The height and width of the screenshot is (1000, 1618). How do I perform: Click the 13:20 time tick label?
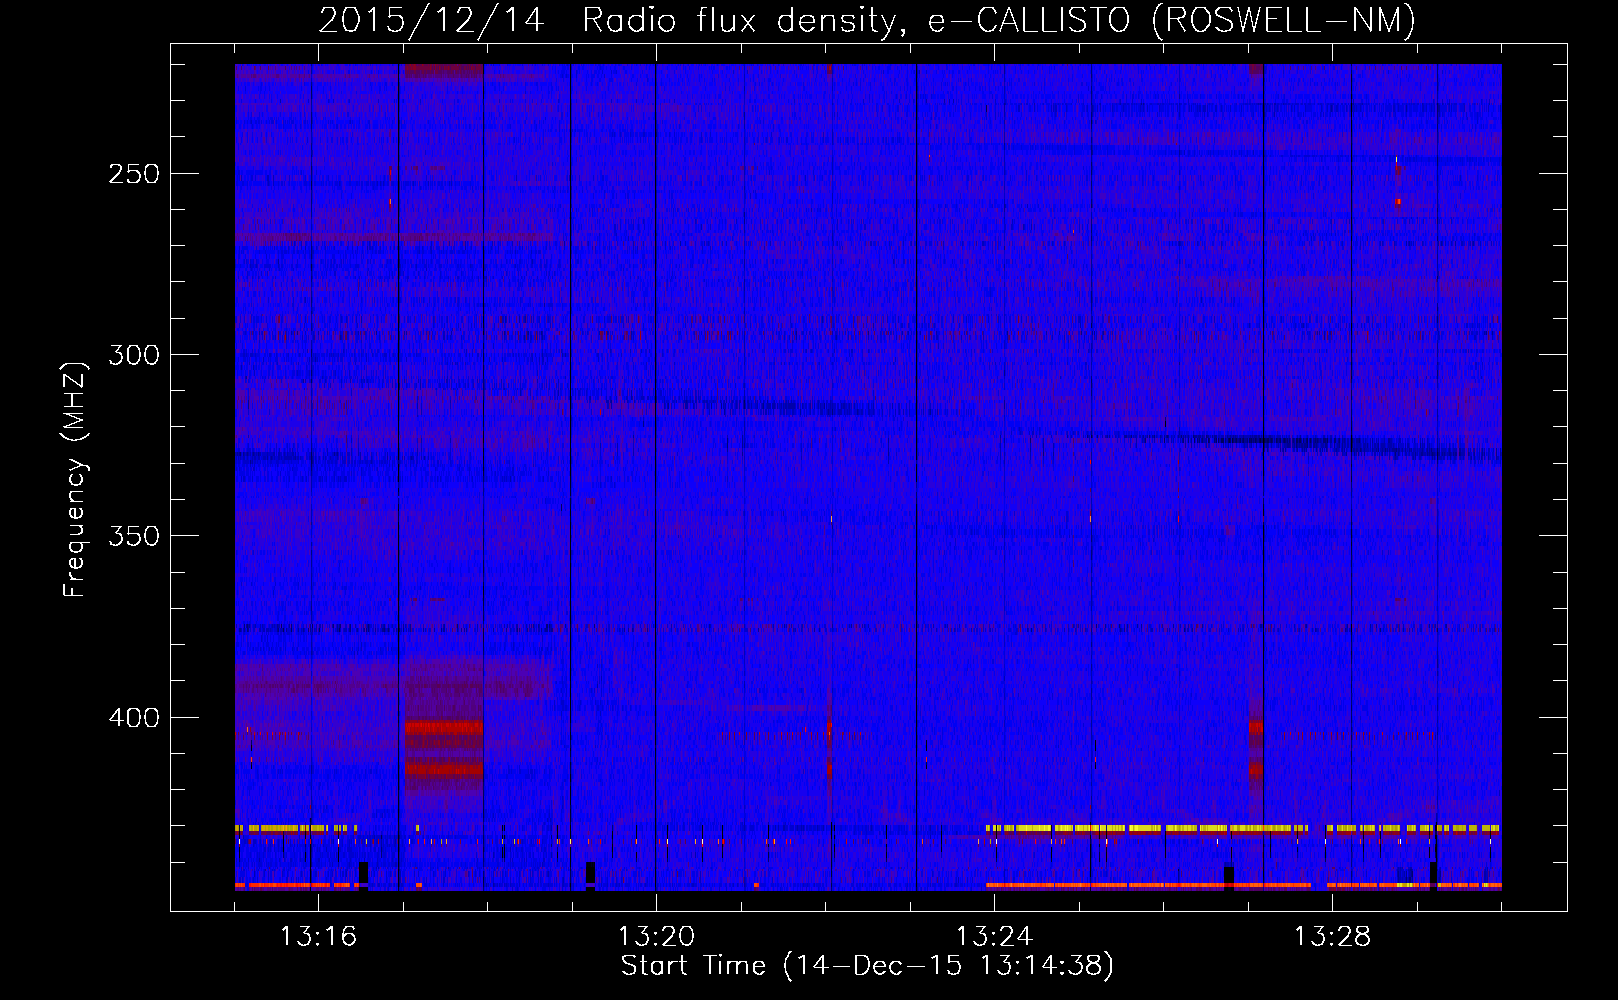click(656, 936)
